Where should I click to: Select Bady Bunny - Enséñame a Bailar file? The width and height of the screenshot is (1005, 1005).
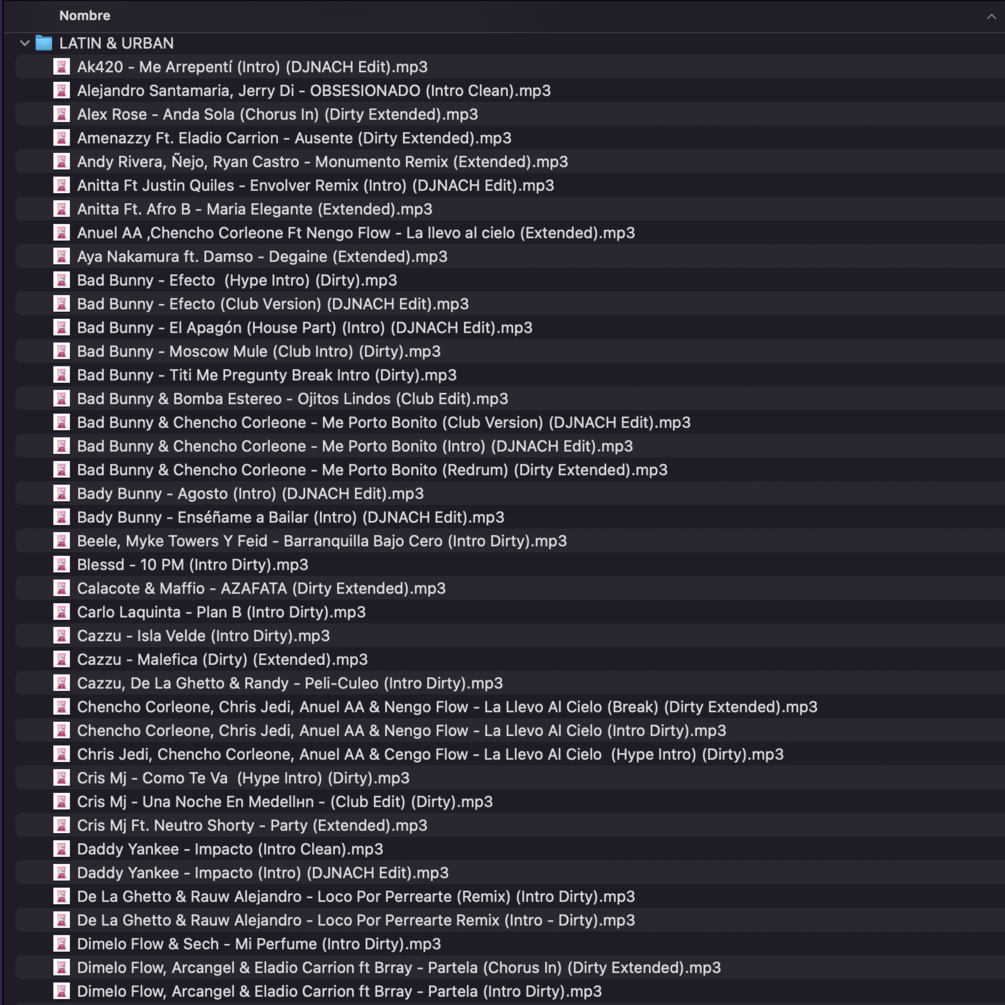(x=290, y=517)
